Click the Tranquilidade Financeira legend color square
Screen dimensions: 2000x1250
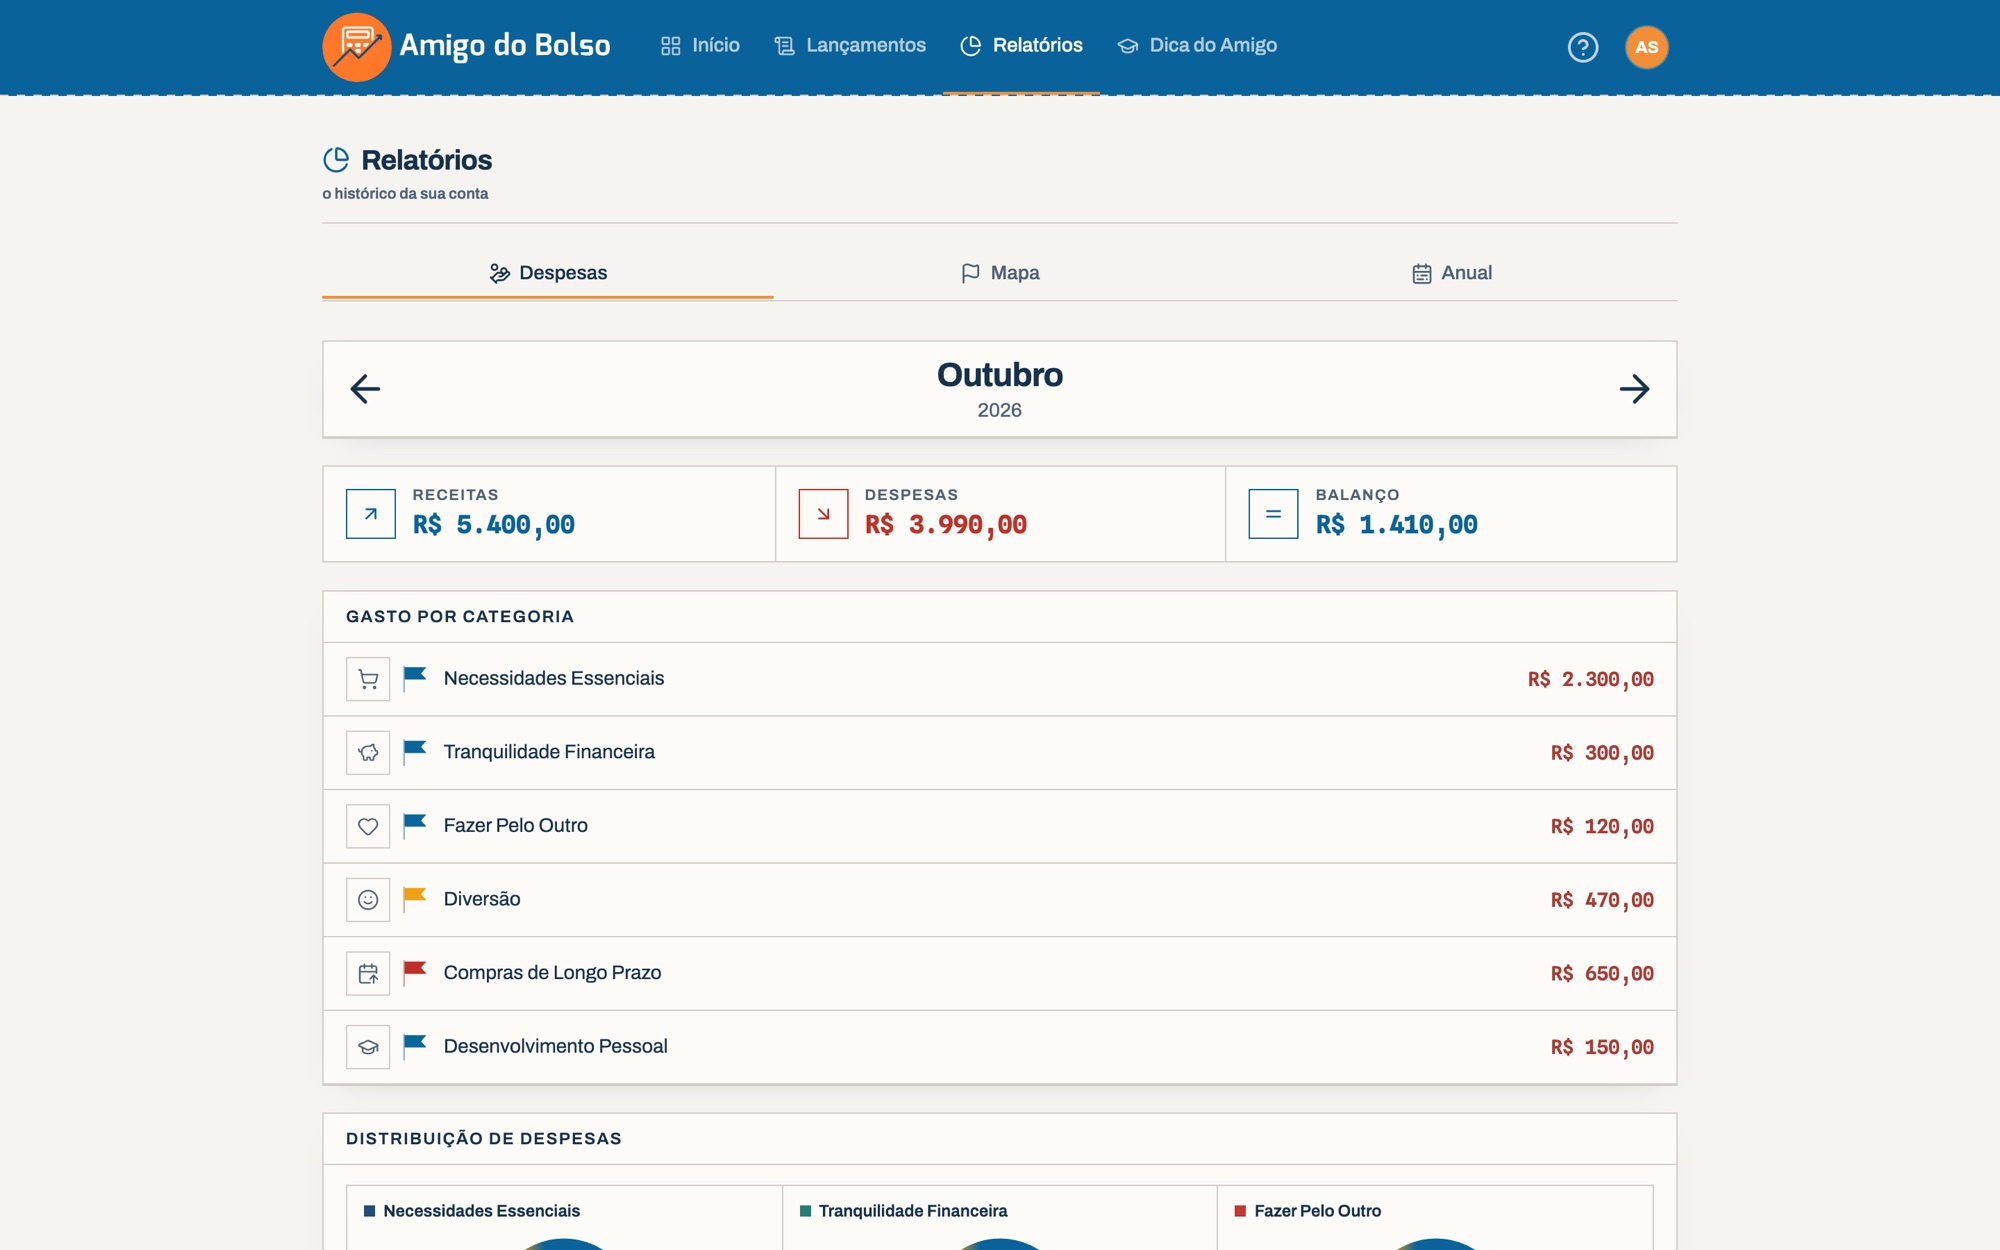tap(805, 1211)
